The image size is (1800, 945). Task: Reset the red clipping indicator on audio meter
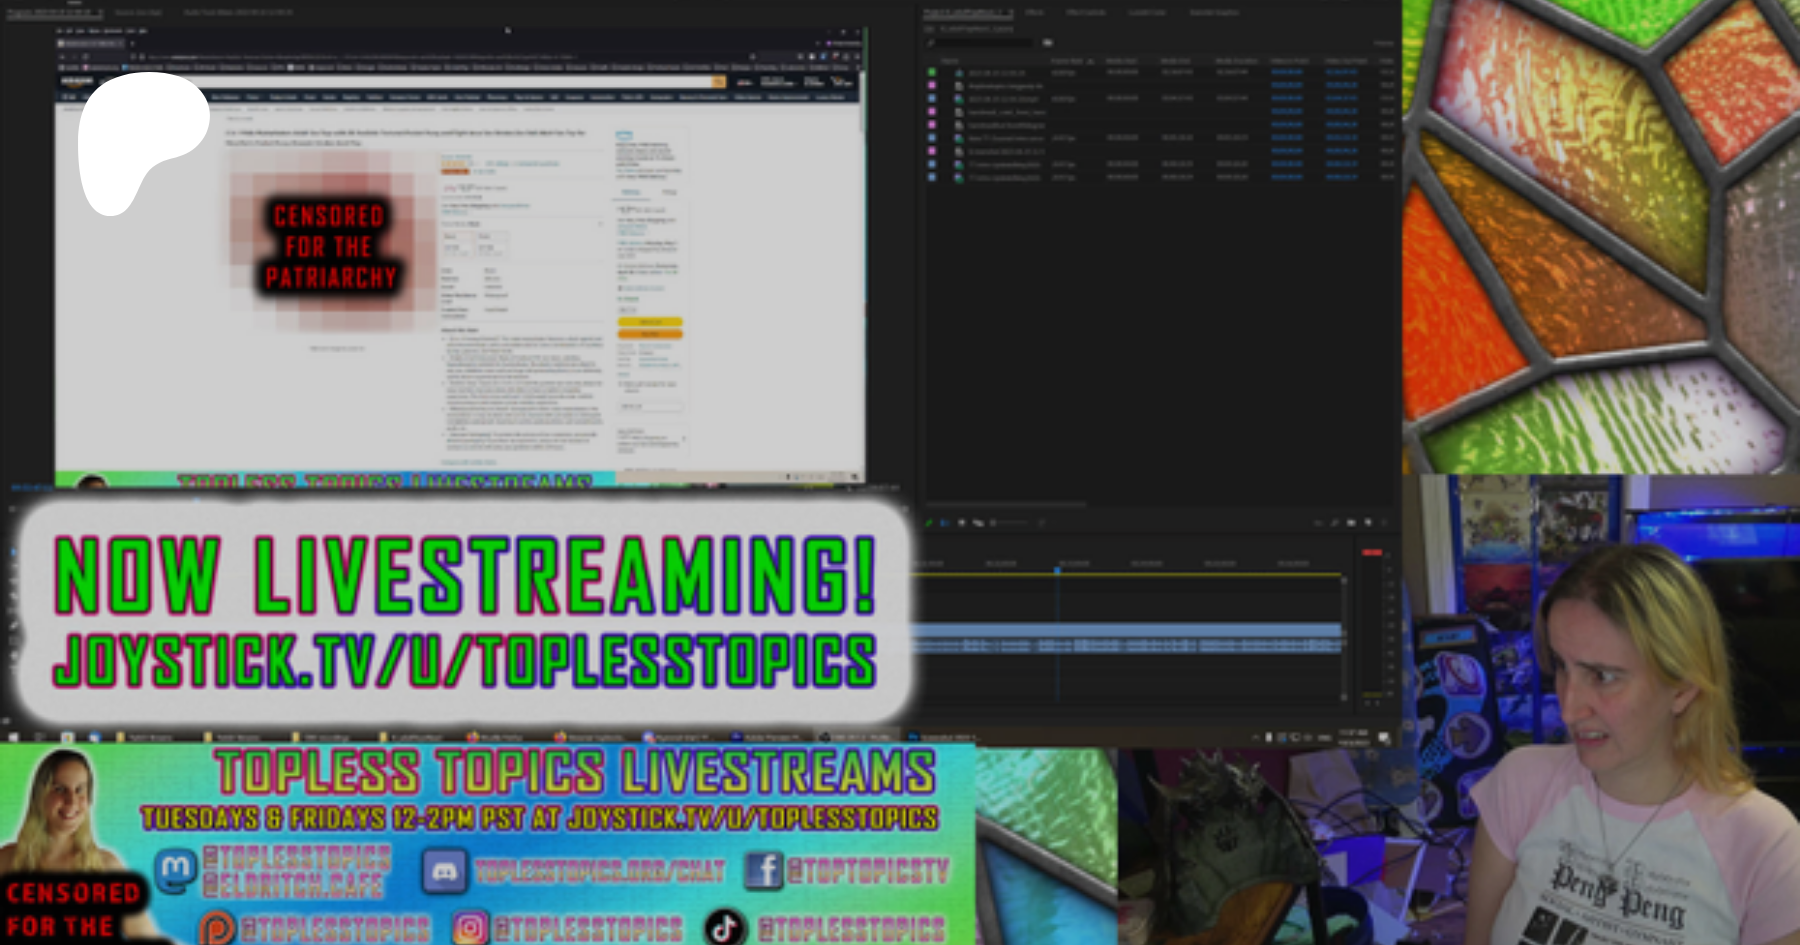point(1372,552)
